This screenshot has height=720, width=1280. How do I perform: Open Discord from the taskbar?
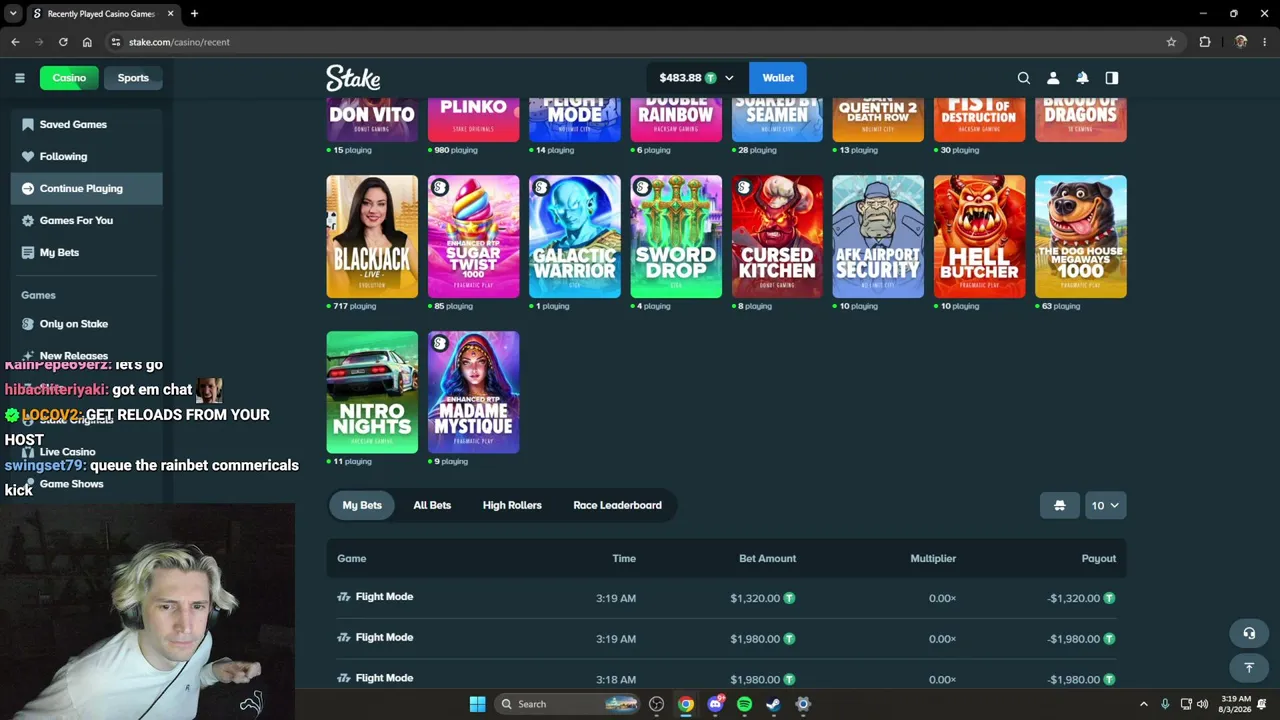click(715, 704)
